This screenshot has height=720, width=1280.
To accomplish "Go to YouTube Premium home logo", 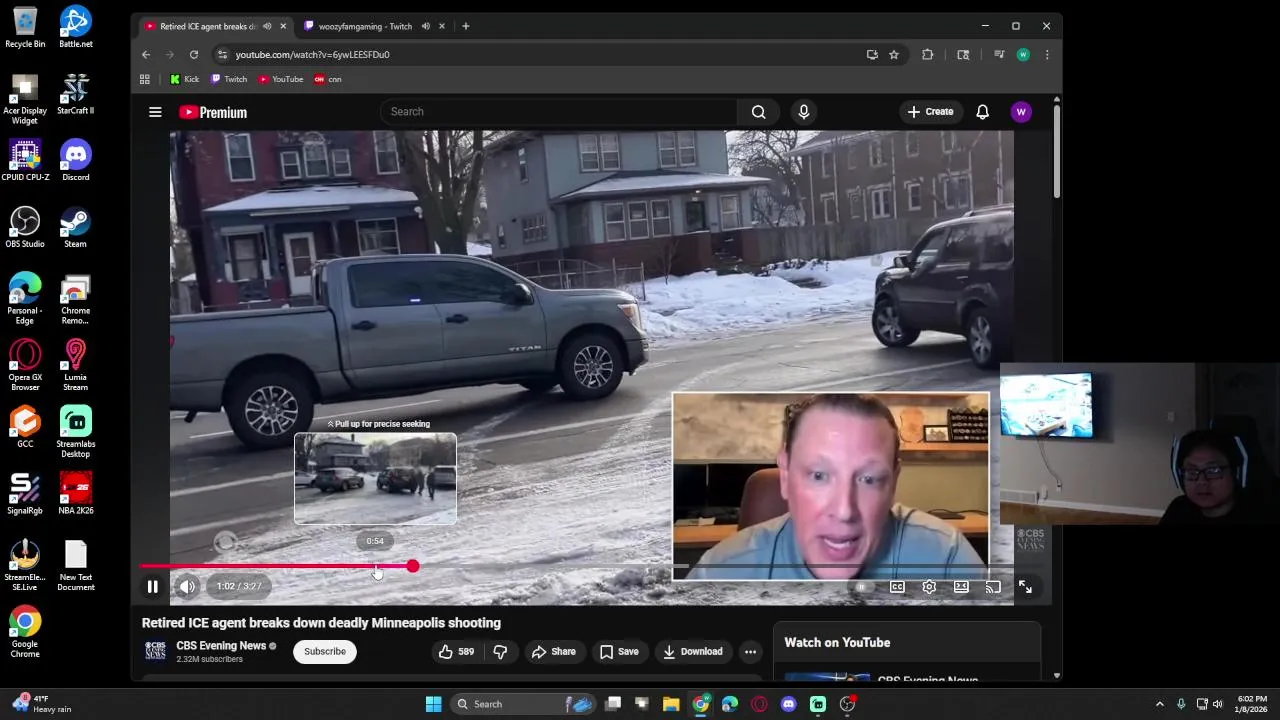I will click(x=213, y=112).
